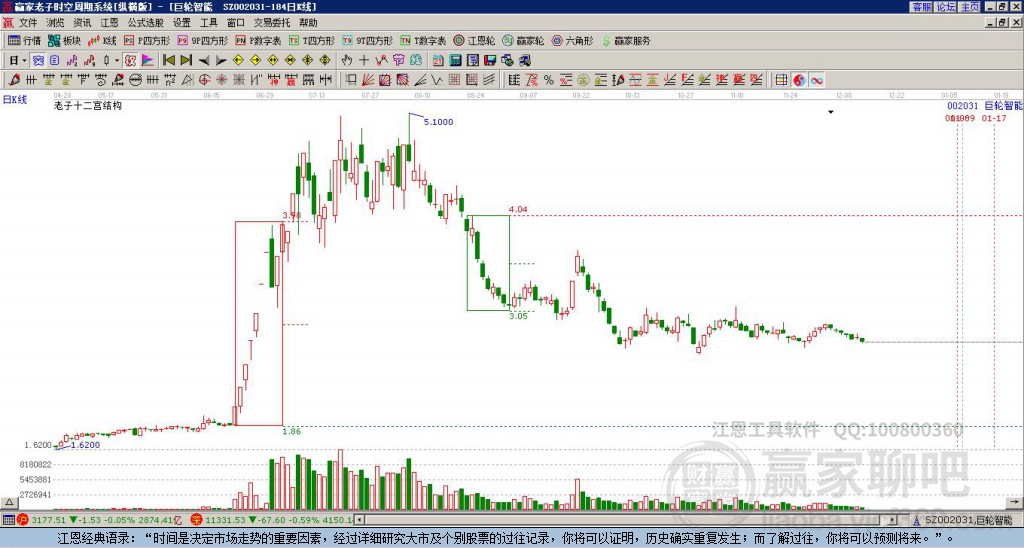Open the 江恩 menu
The height and width of the screenshot is (548, 1024).
point(110,23)
